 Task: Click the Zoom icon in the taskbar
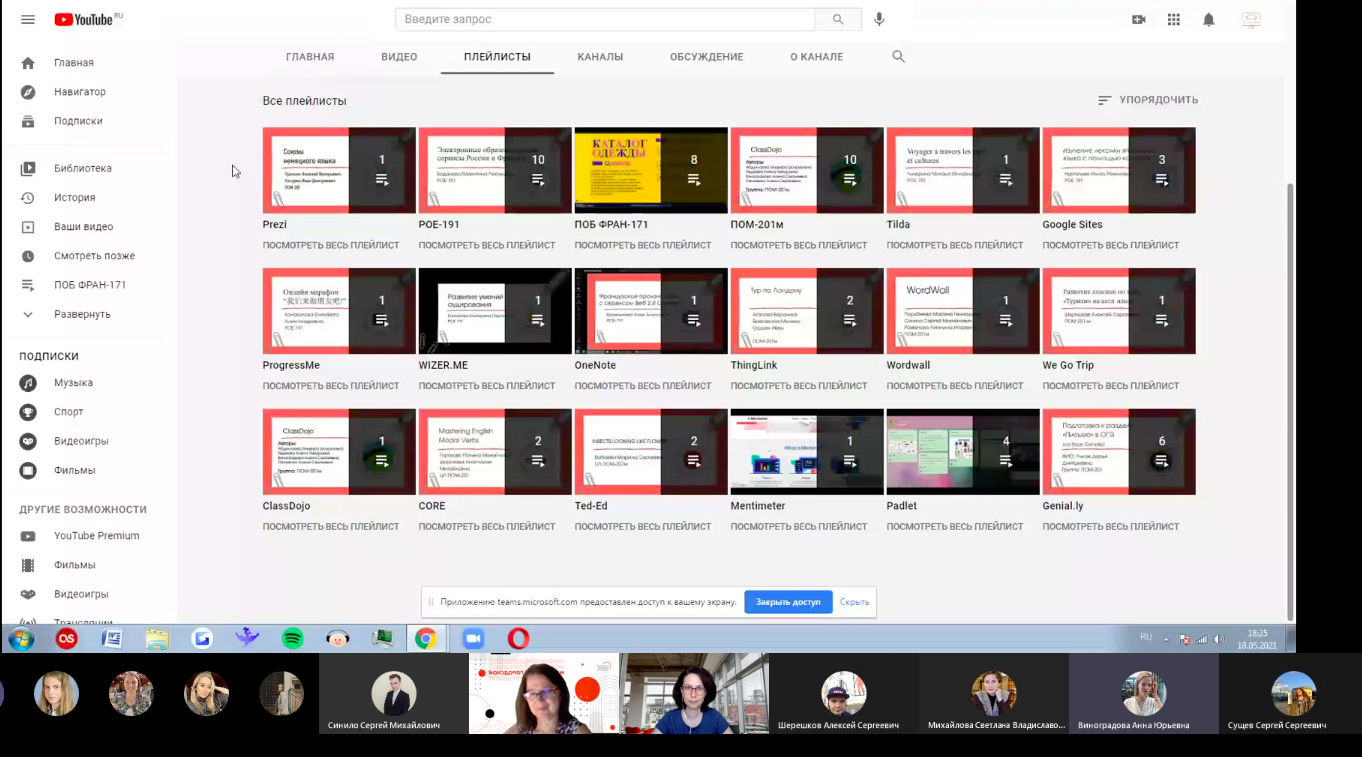(x=472, y=639)
